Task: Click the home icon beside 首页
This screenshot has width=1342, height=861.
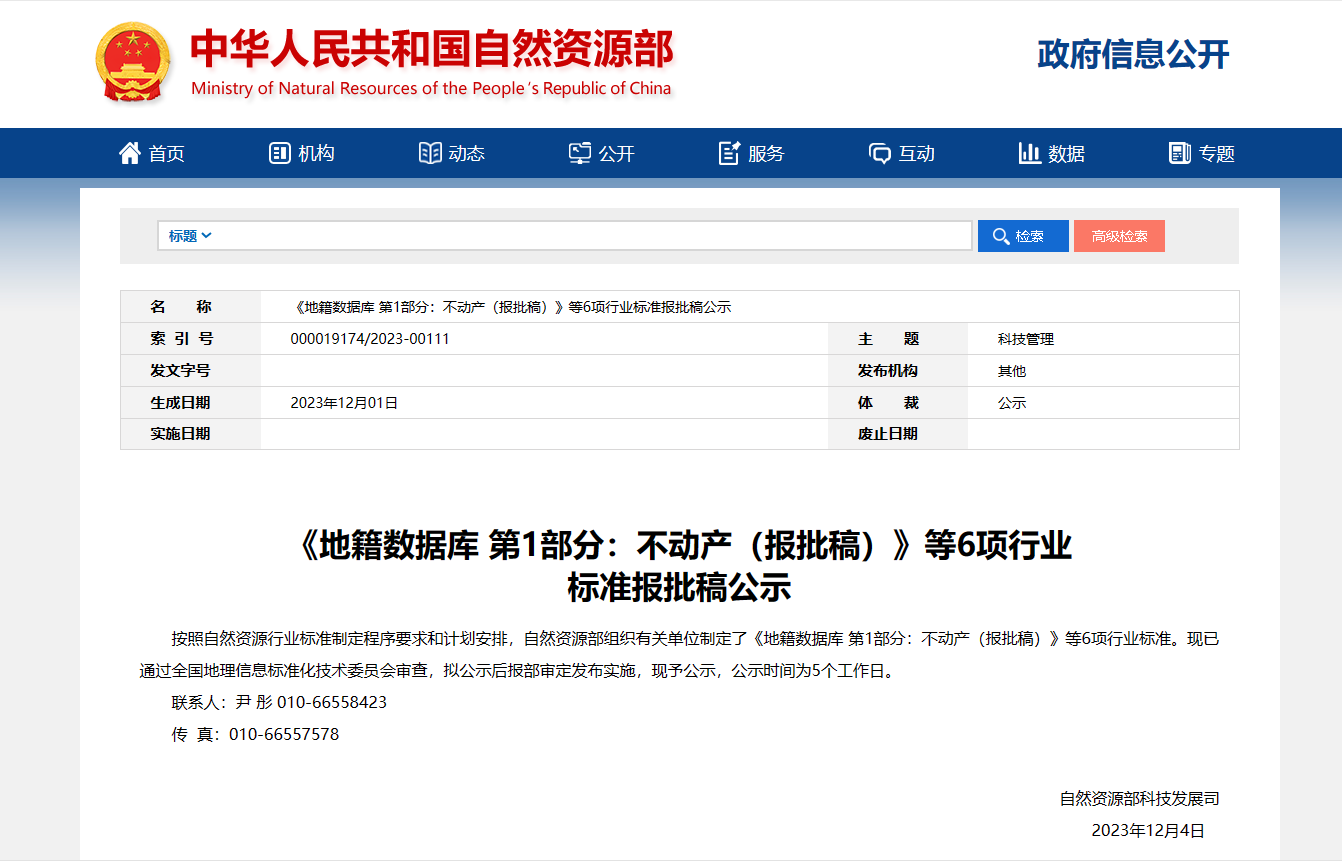Action: [128, 152]
